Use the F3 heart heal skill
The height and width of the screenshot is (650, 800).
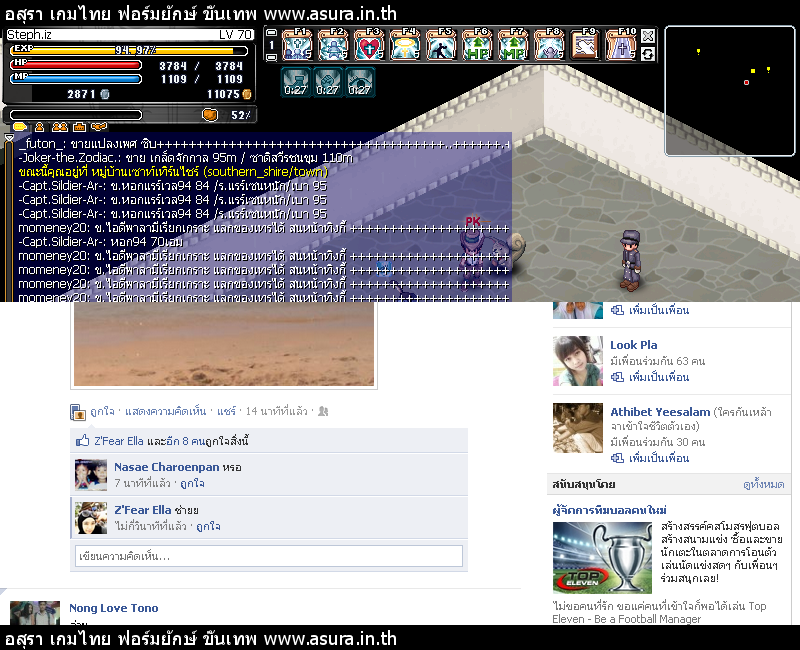click(x=368, y=45)
